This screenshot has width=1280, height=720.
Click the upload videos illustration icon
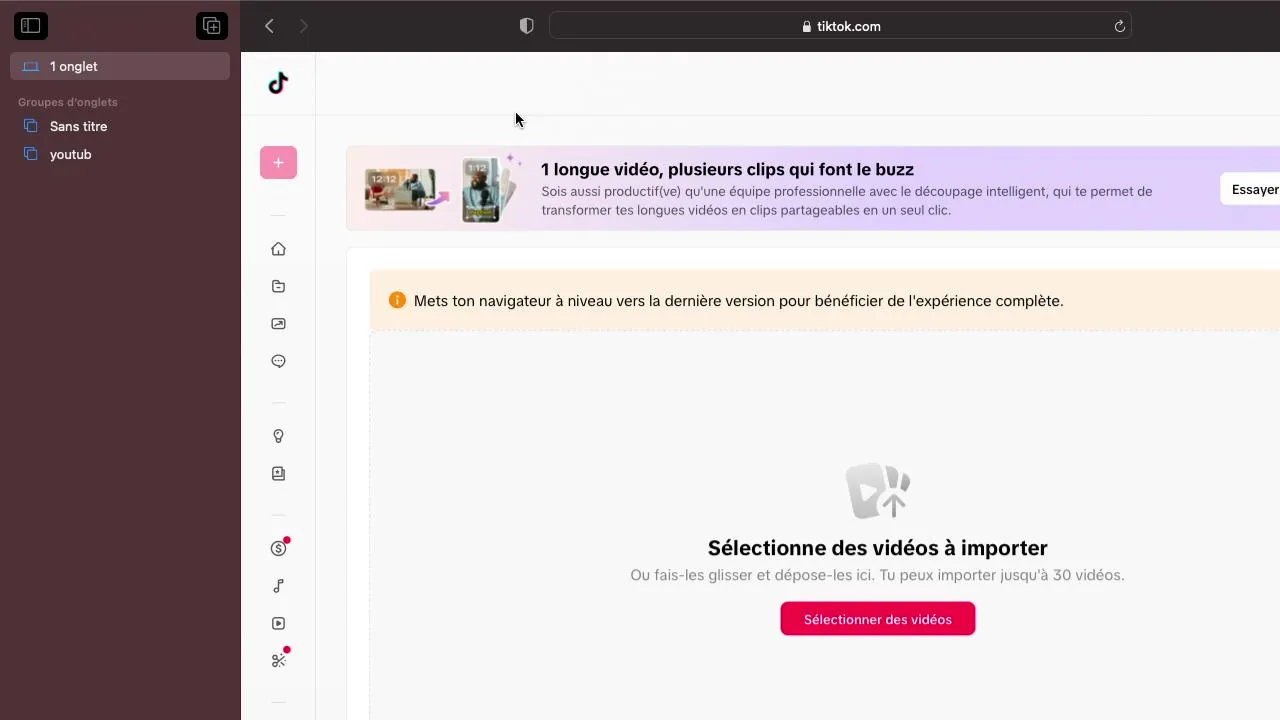[x=878, y=491]
